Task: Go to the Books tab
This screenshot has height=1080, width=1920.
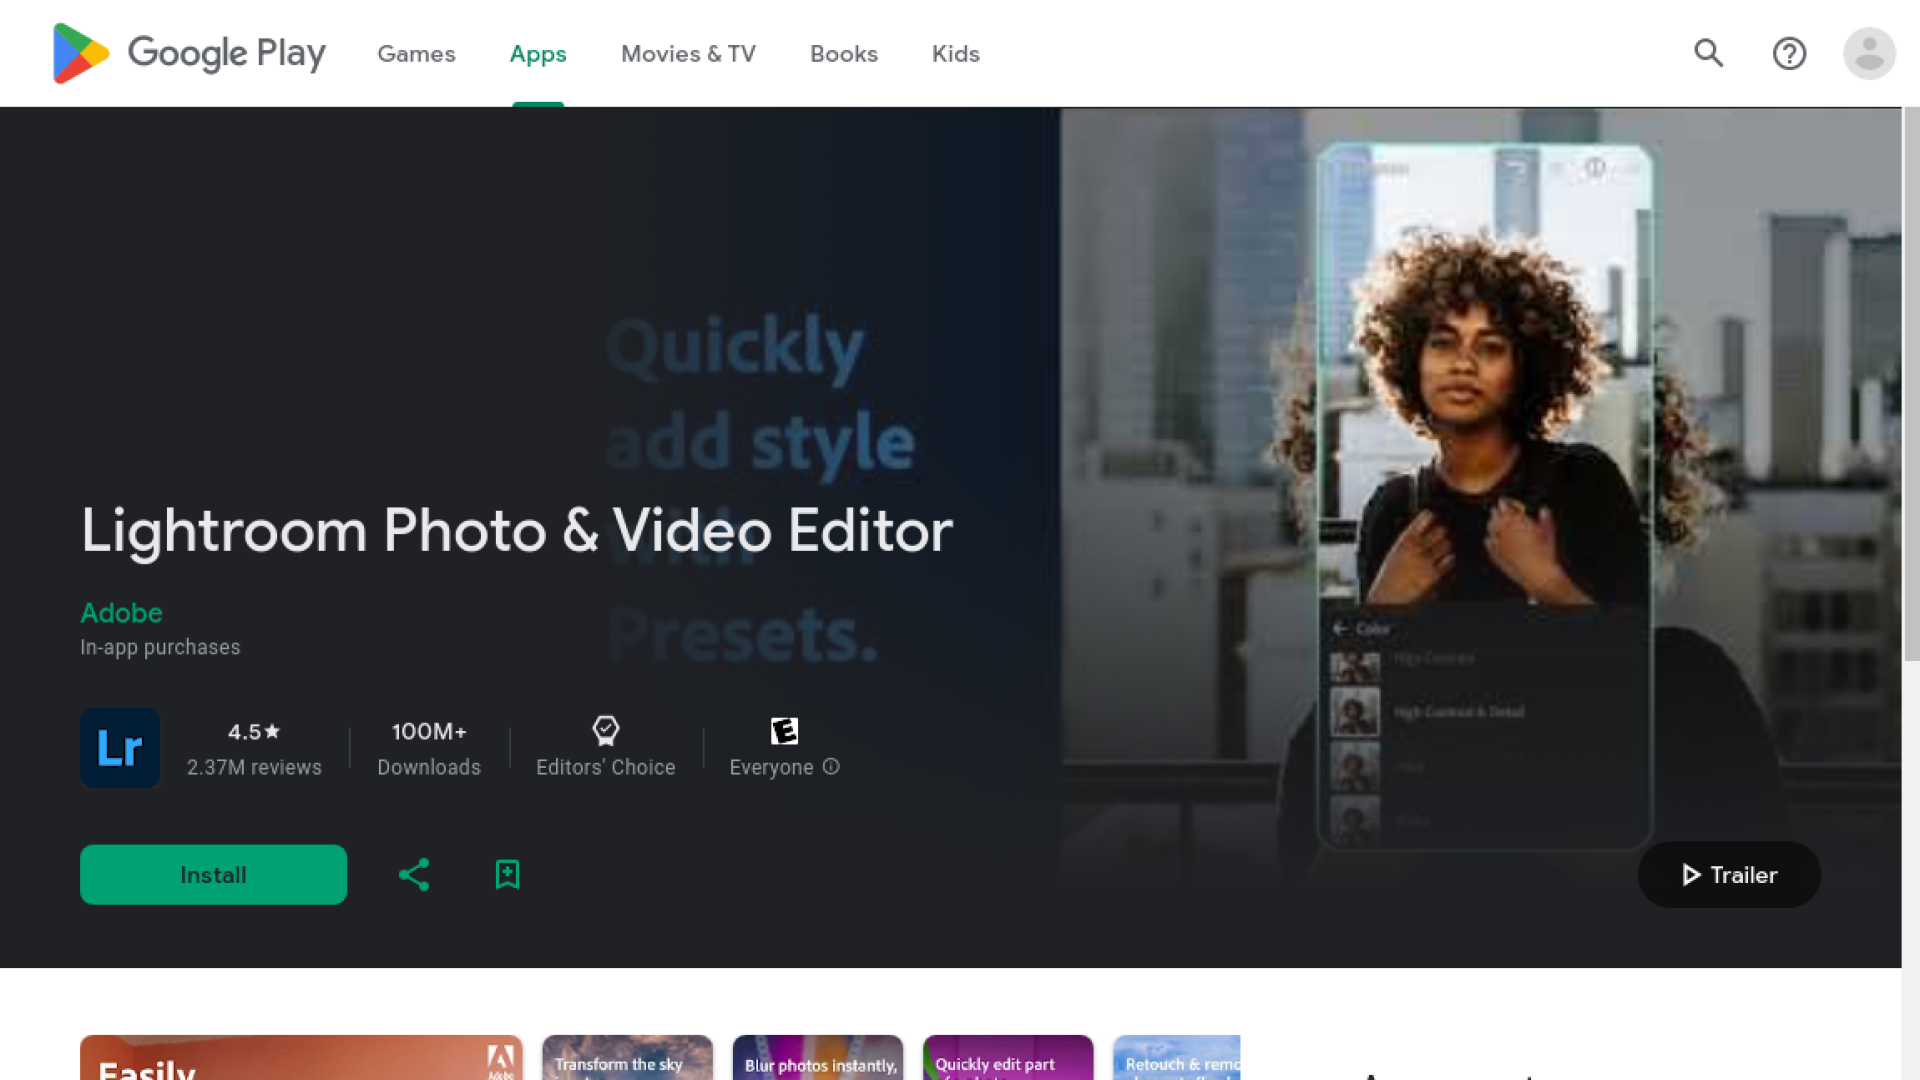Action: 843,54
